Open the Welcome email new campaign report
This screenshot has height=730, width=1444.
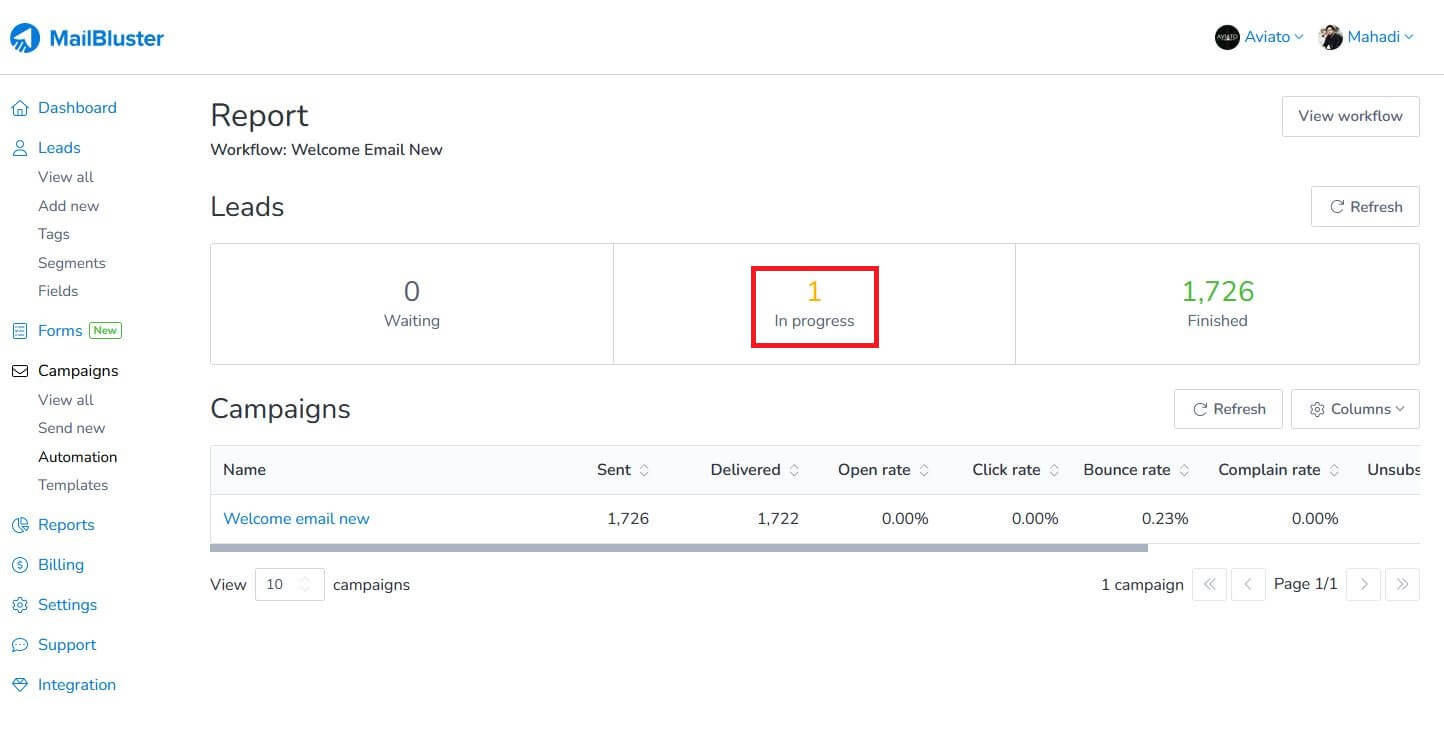(x=296, y=518)
